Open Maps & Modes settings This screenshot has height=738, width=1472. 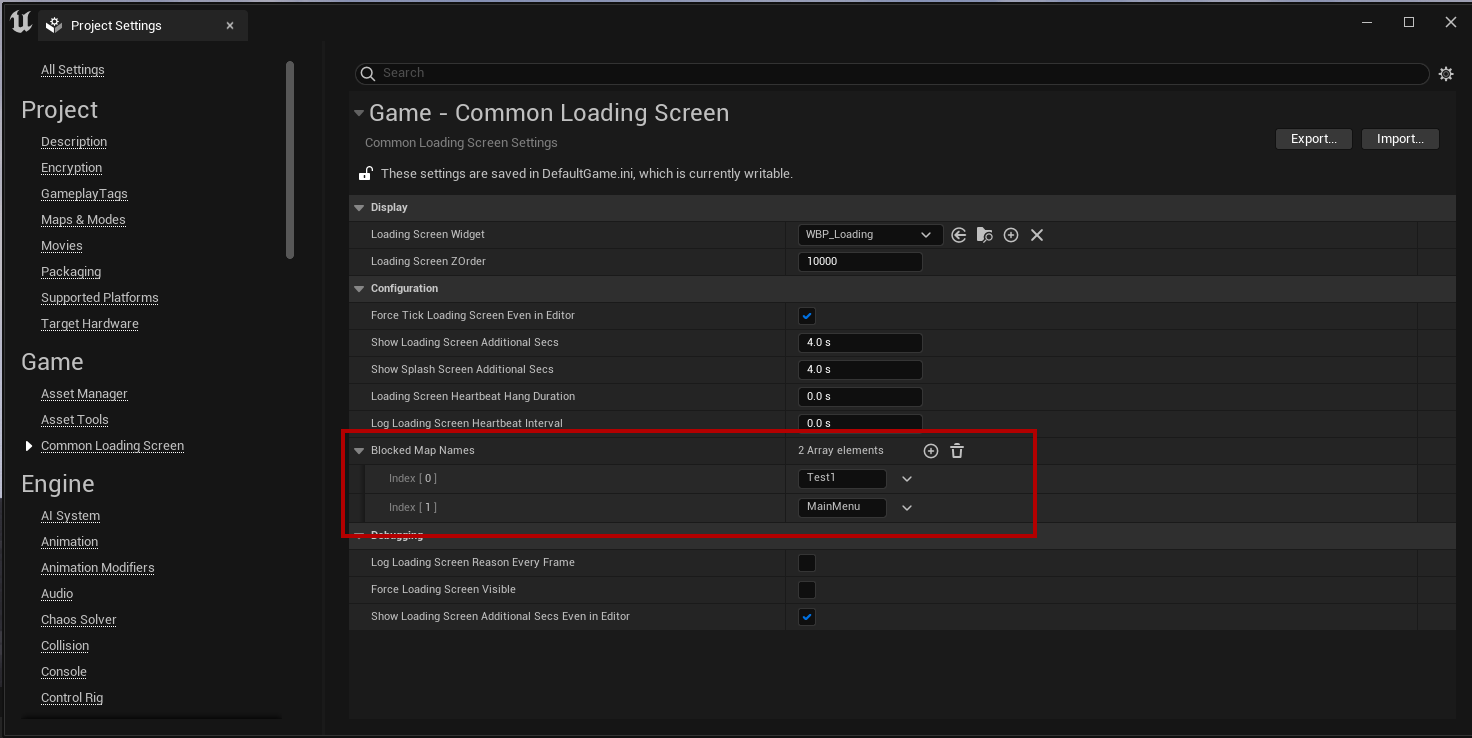tap(83, 220)
